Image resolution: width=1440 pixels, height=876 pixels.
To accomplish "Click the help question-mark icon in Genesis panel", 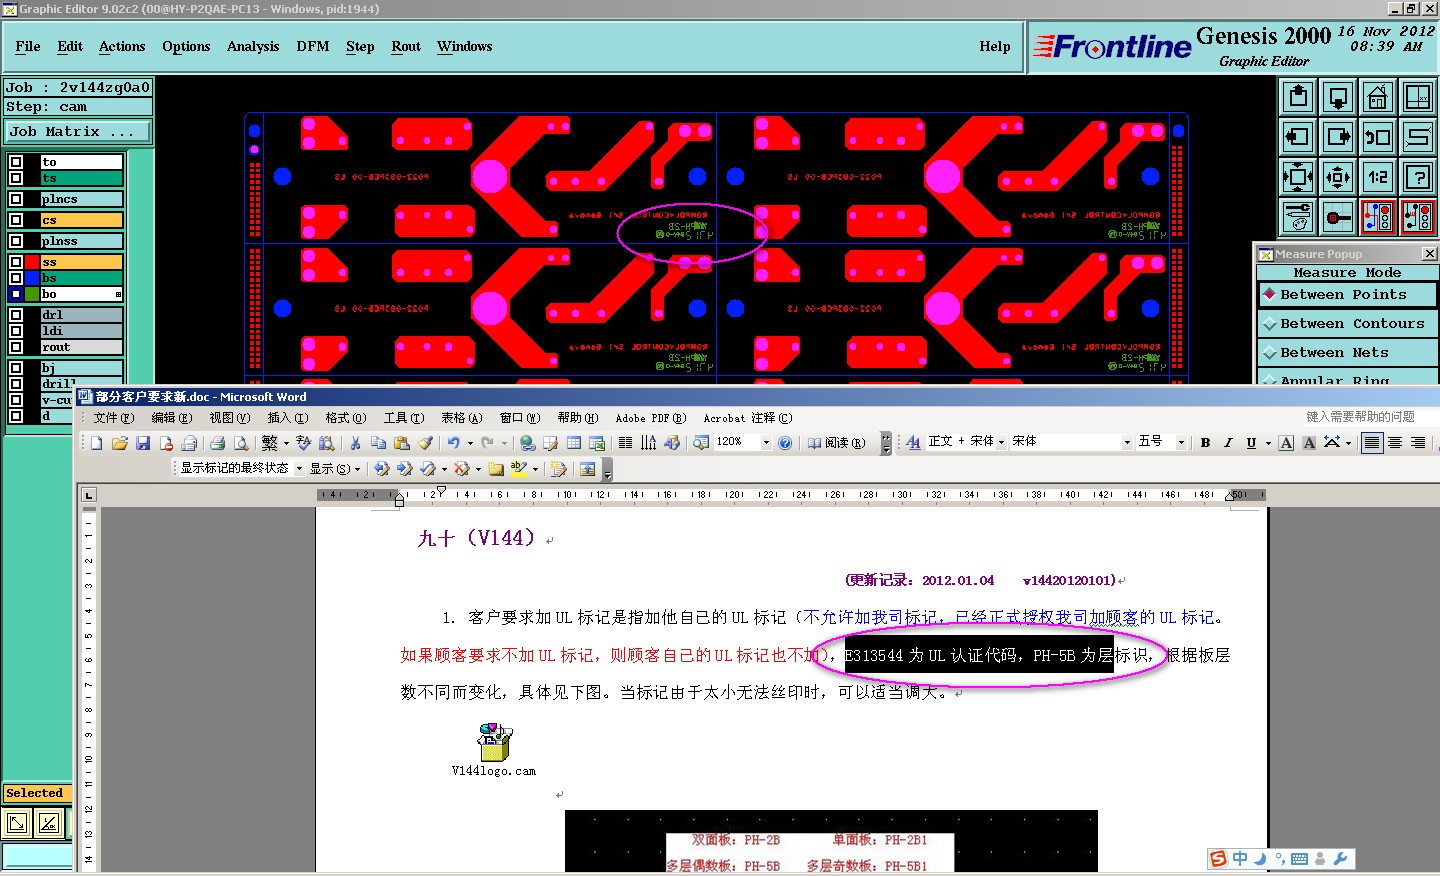I will tap(1418, 177).
